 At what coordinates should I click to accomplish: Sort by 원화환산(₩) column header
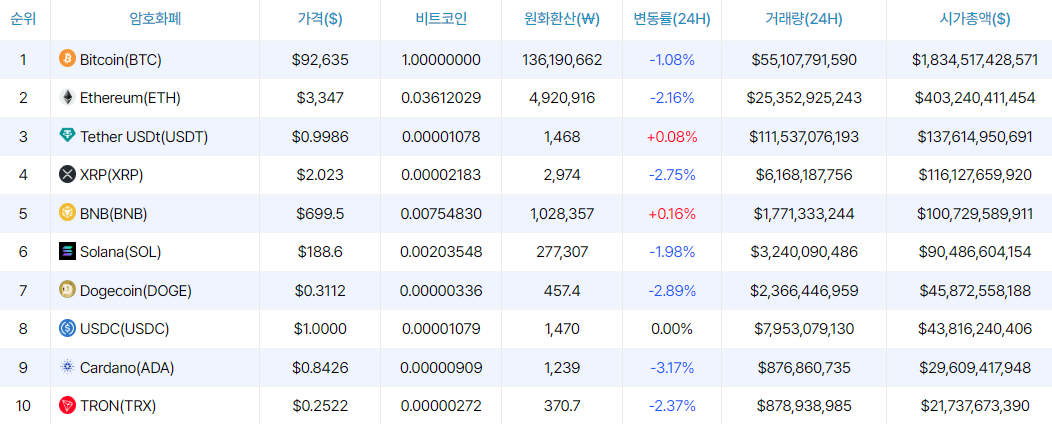(x=562, y=19)
